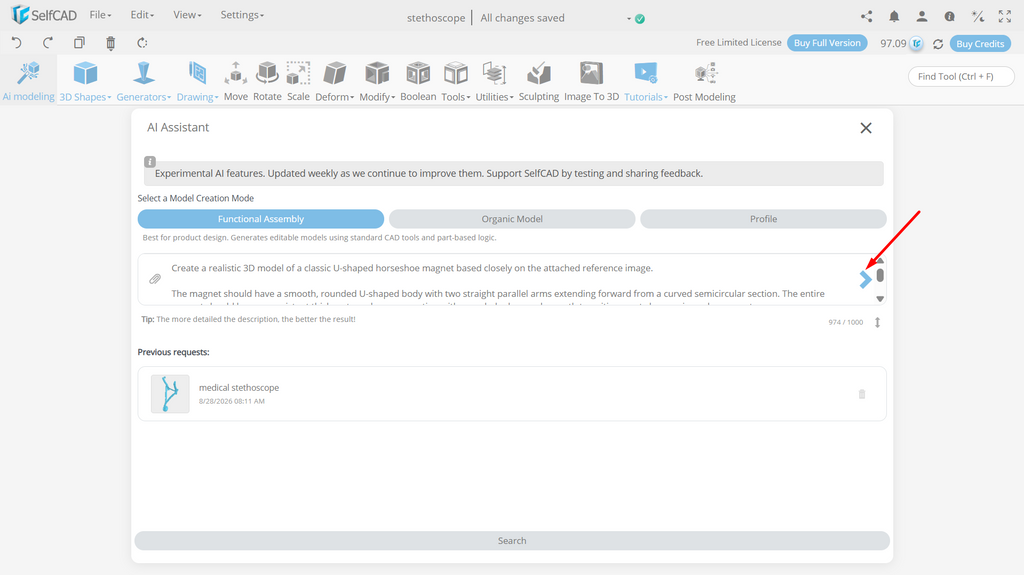Screen dimensions: 1024x575
Task: Click the stethoscope project name
Action: tap(436, 18)
